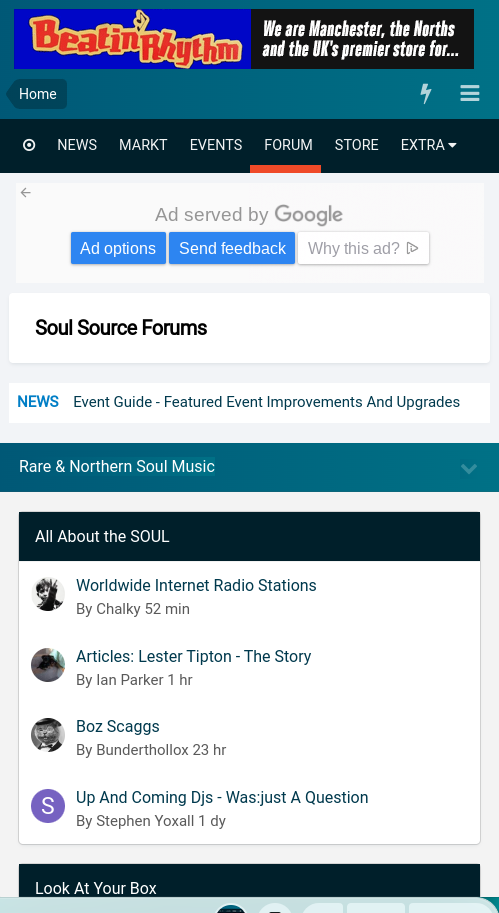The height and width of the screenshot is (913, 499).
Task: Go to the STORE tab
Action: coord(356,145)
